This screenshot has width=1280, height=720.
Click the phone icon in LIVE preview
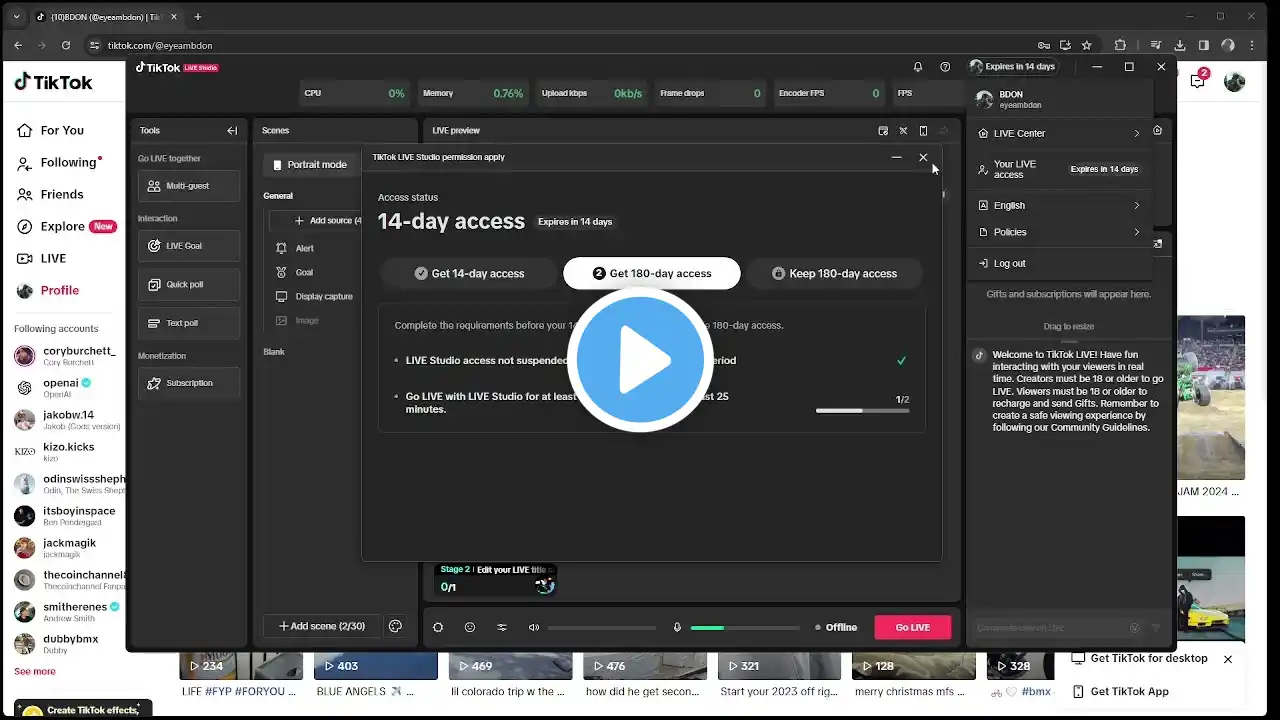pyautogui.click(x=923, y=130)
